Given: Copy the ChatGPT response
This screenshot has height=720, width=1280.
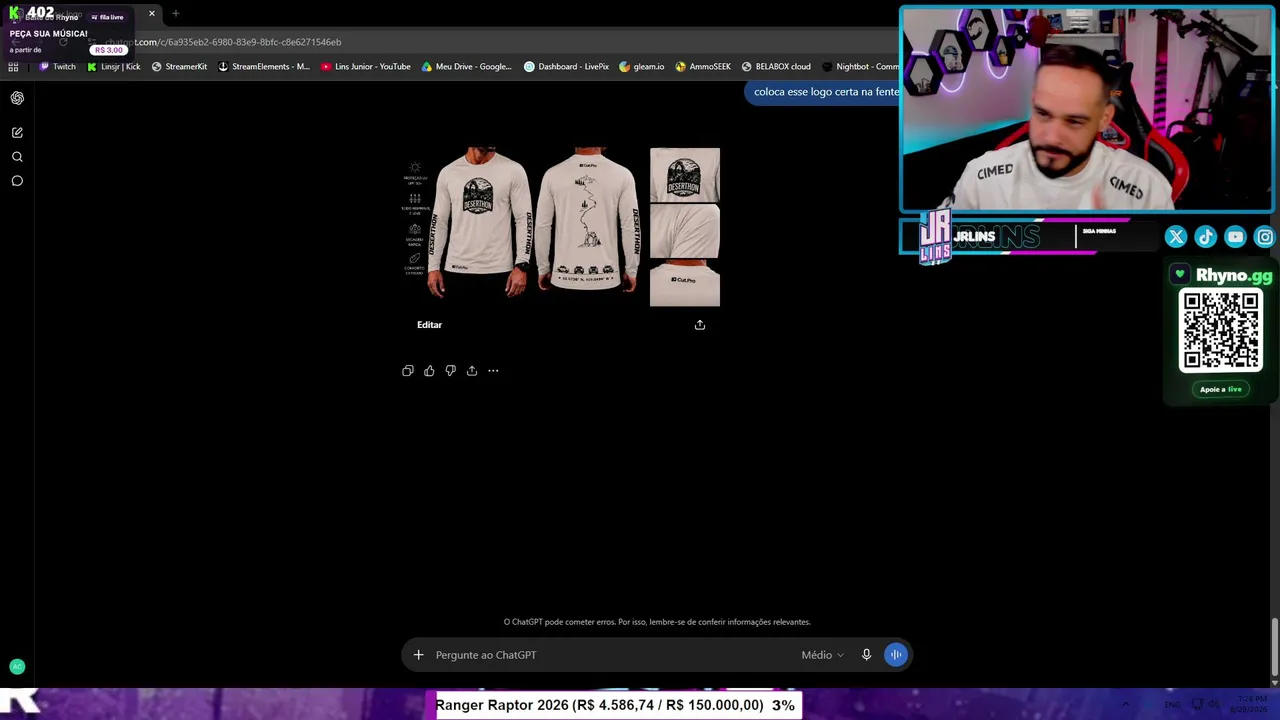Looking at the screenshot, I should click(408, 371).
